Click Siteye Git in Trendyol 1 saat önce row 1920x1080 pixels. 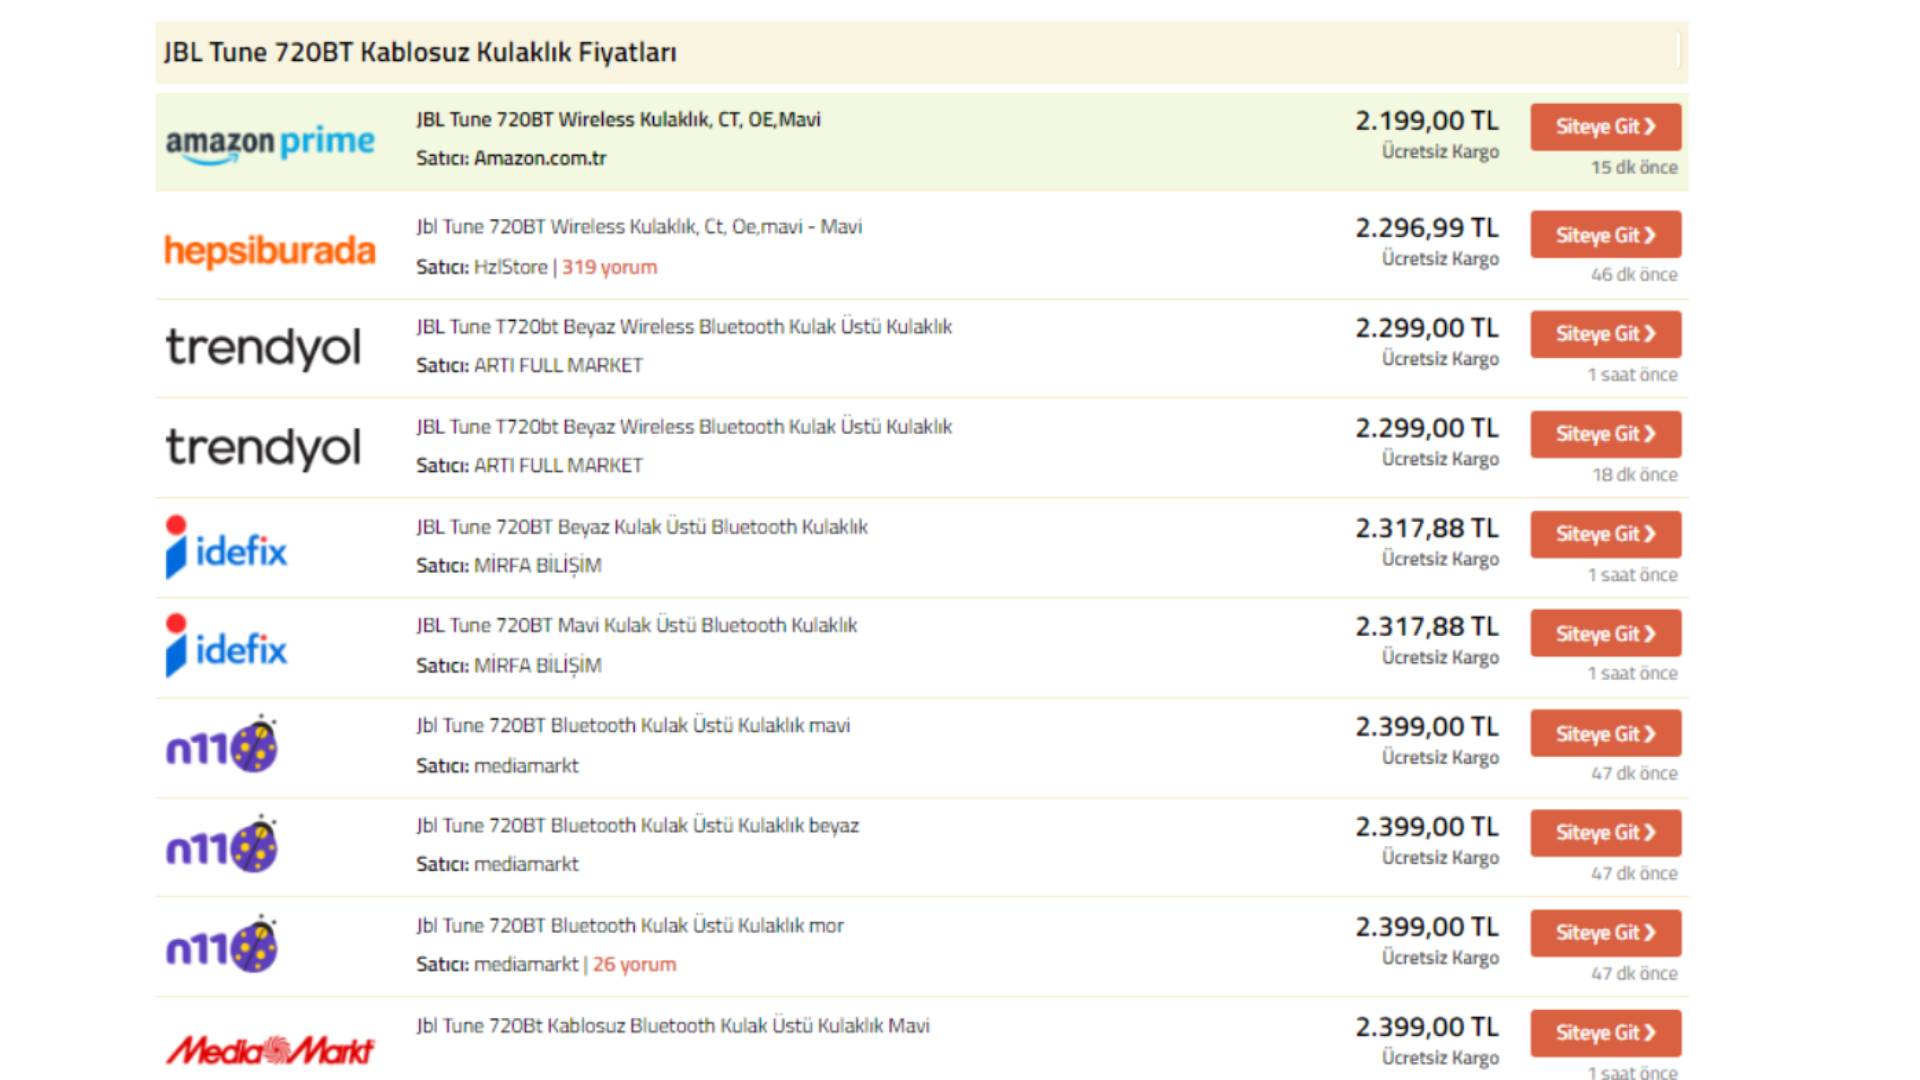1605,334
